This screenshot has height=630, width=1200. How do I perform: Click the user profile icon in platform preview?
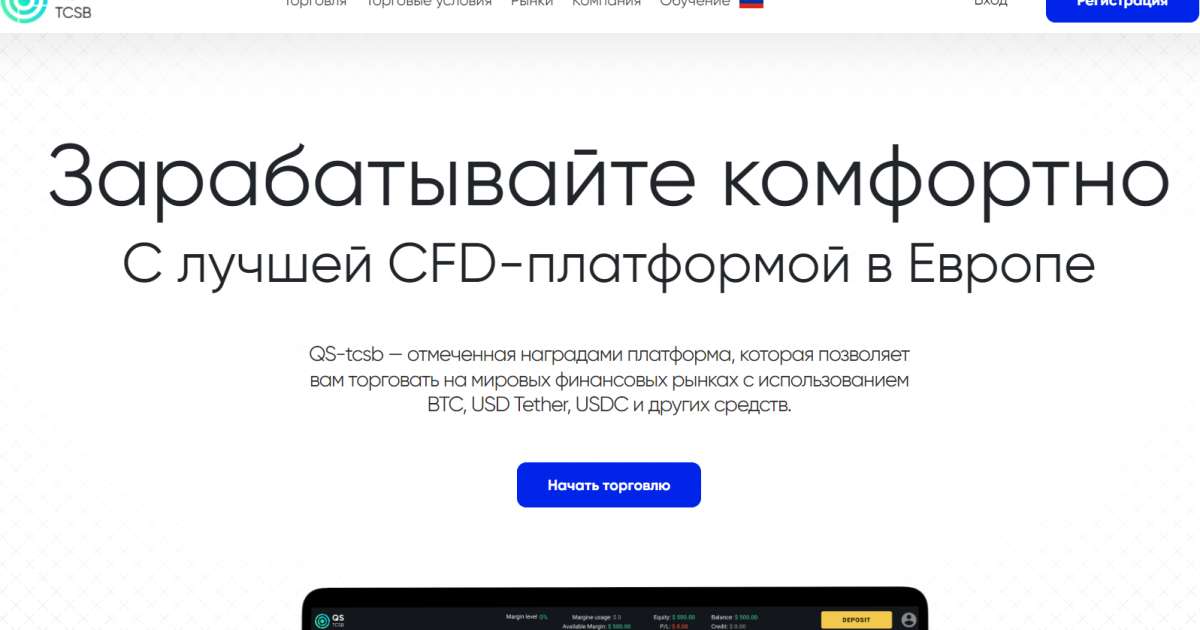[x=909, y=620]
